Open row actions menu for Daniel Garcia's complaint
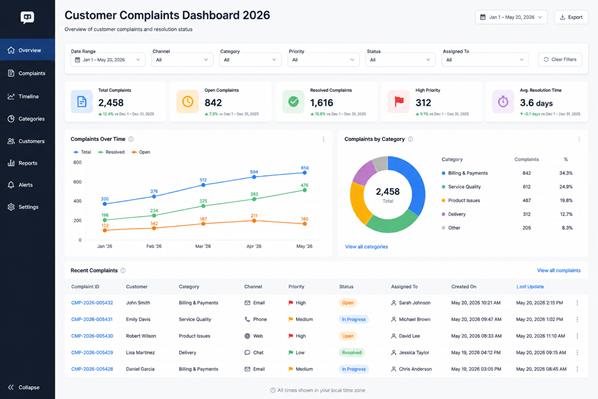Image resolution: width=598 pixels, height=399 pixels. pos(577,369)
